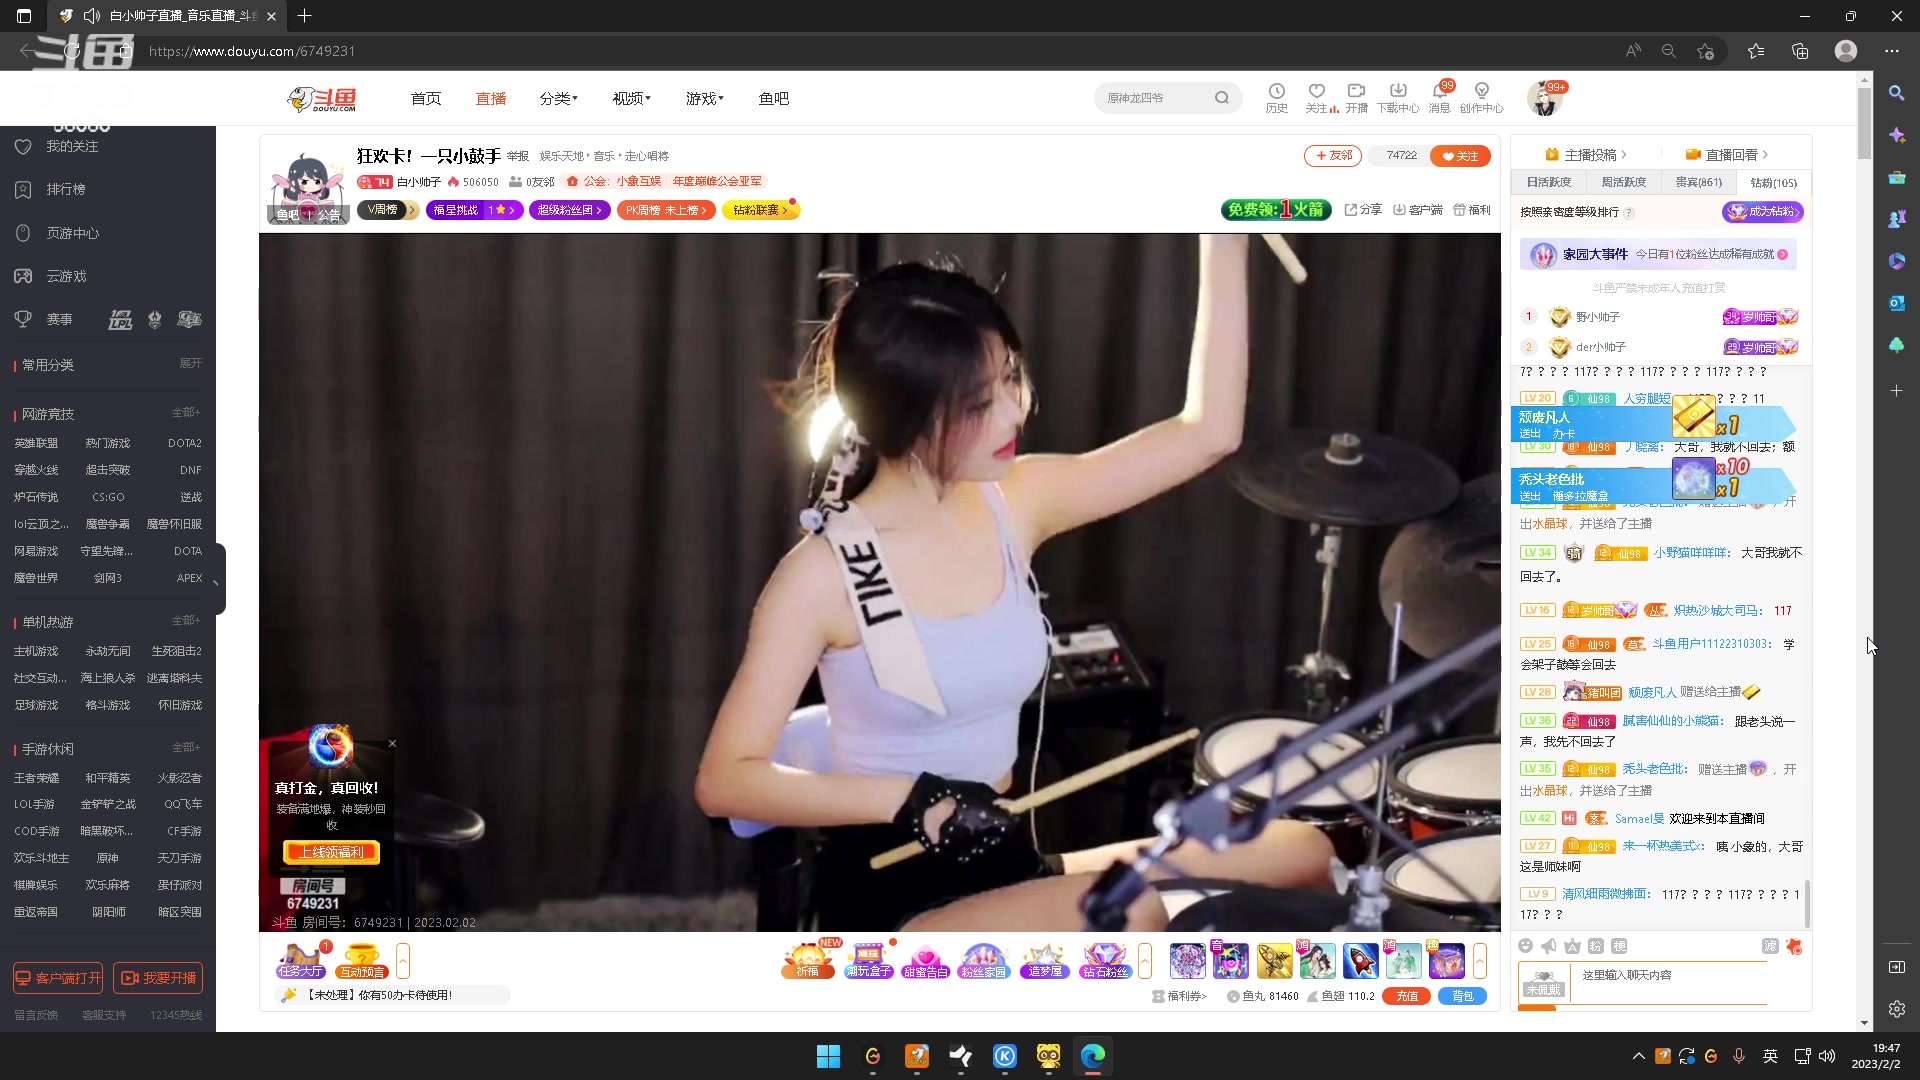Open the 任务大厅 task hall icon

(x=301, y=960)
